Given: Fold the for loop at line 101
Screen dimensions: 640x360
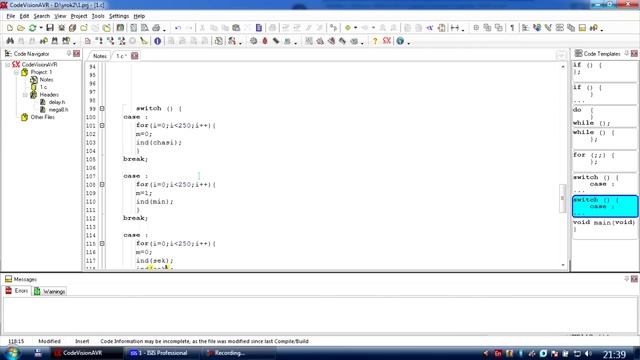Looking at the screenshot, I should [102, 125].
